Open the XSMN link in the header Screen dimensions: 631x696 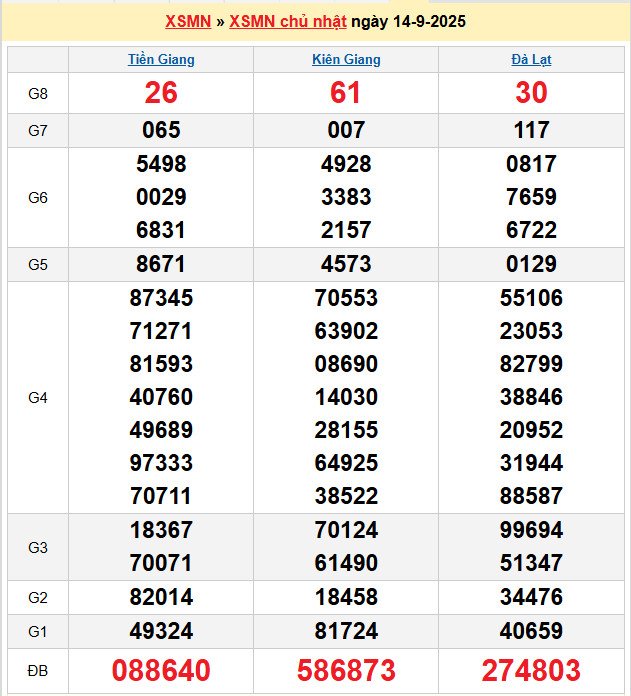pos(187,21)
